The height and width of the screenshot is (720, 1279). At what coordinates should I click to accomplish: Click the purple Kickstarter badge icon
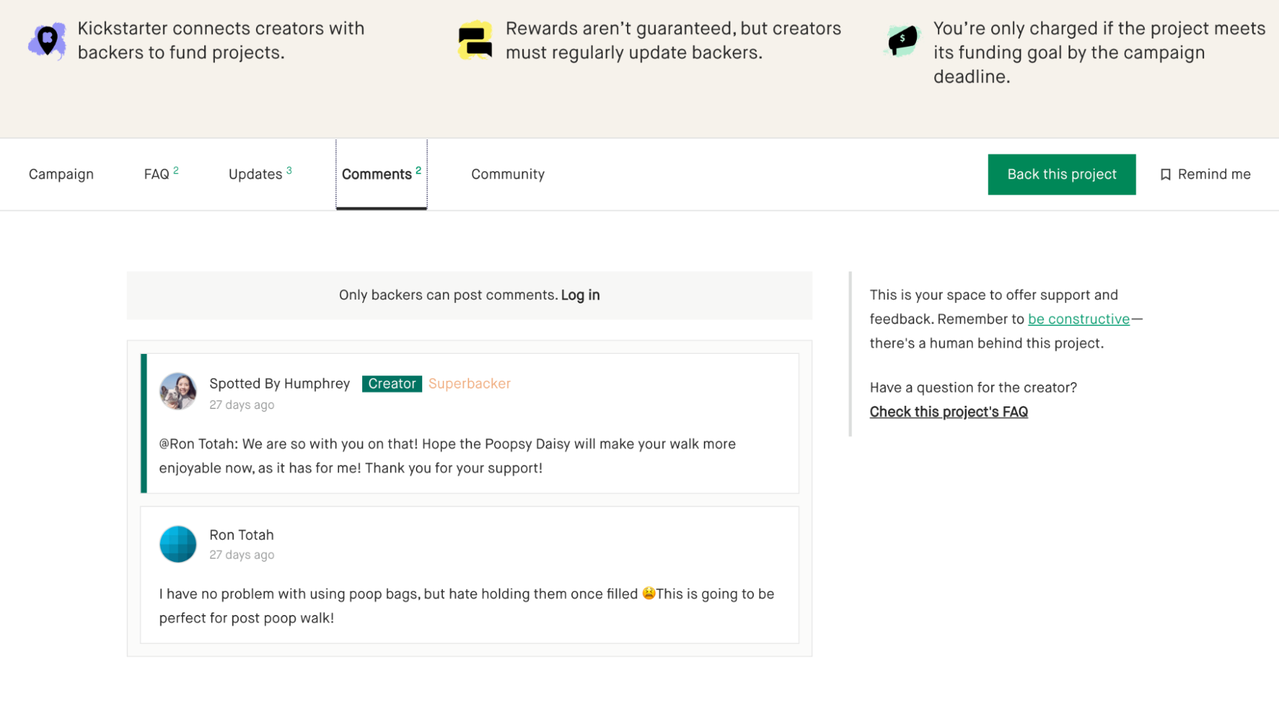pos(47,41)
